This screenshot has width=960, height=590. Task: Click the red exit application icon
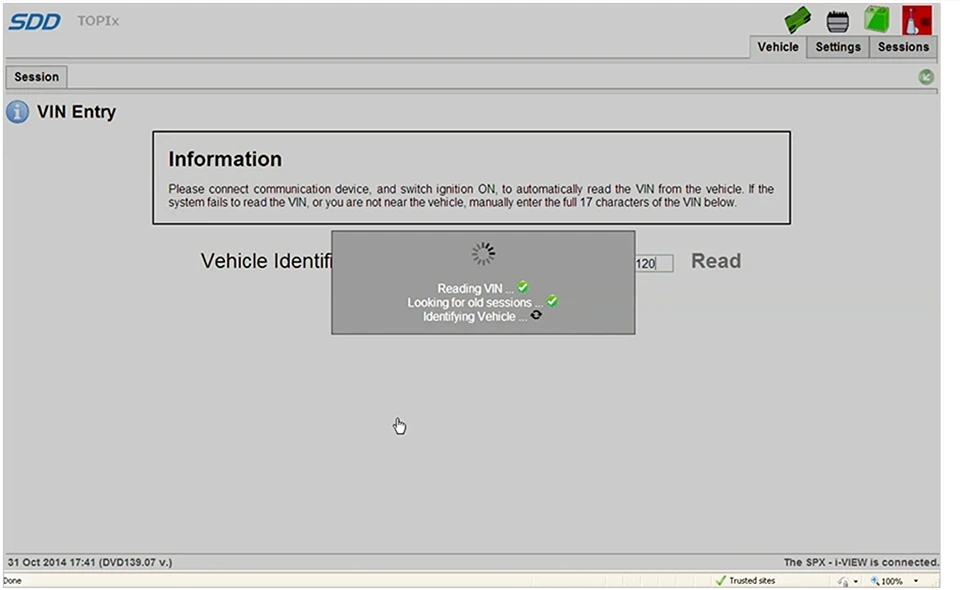pyautogui.click(x=917, y=20)
